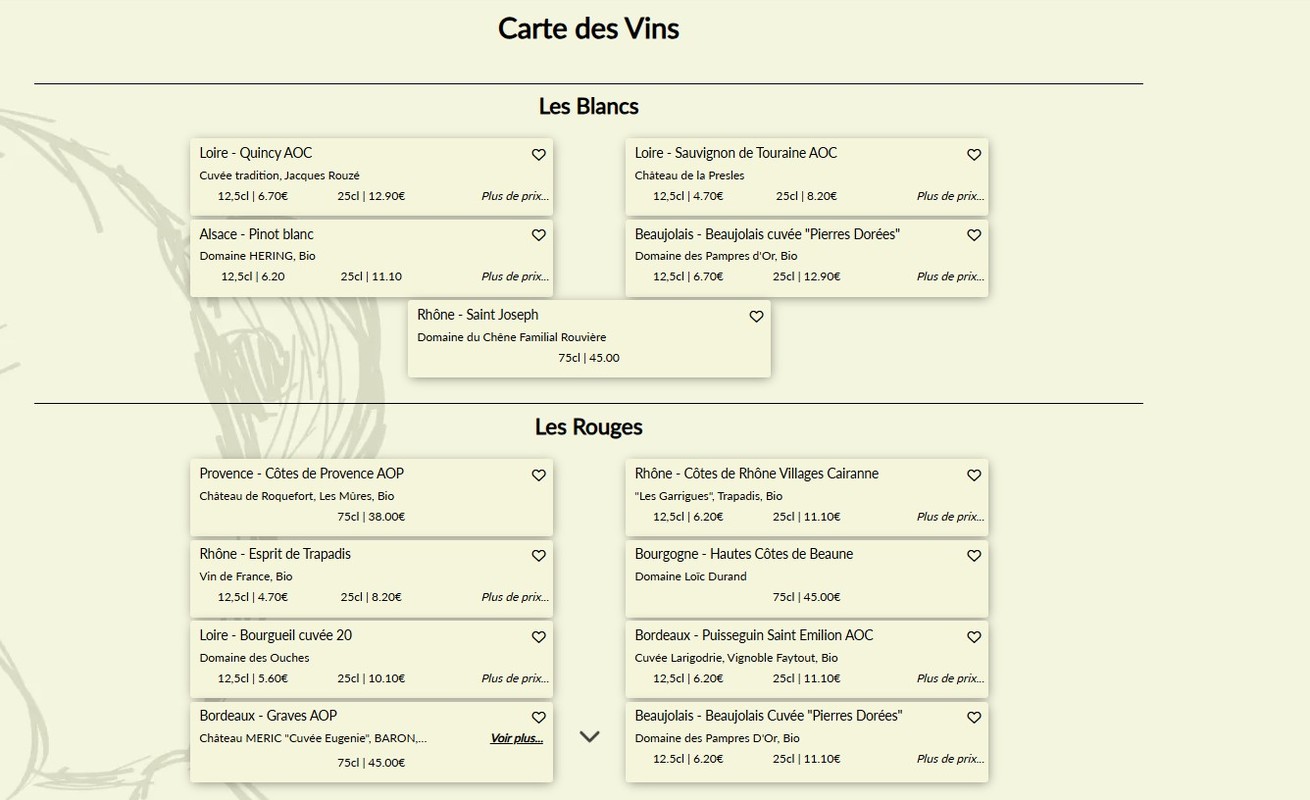Viewport: 1310px width, 800px height.
Task: View more prices for Côtes de Rhône Cairanne
Action: click(x=951, y=517)
